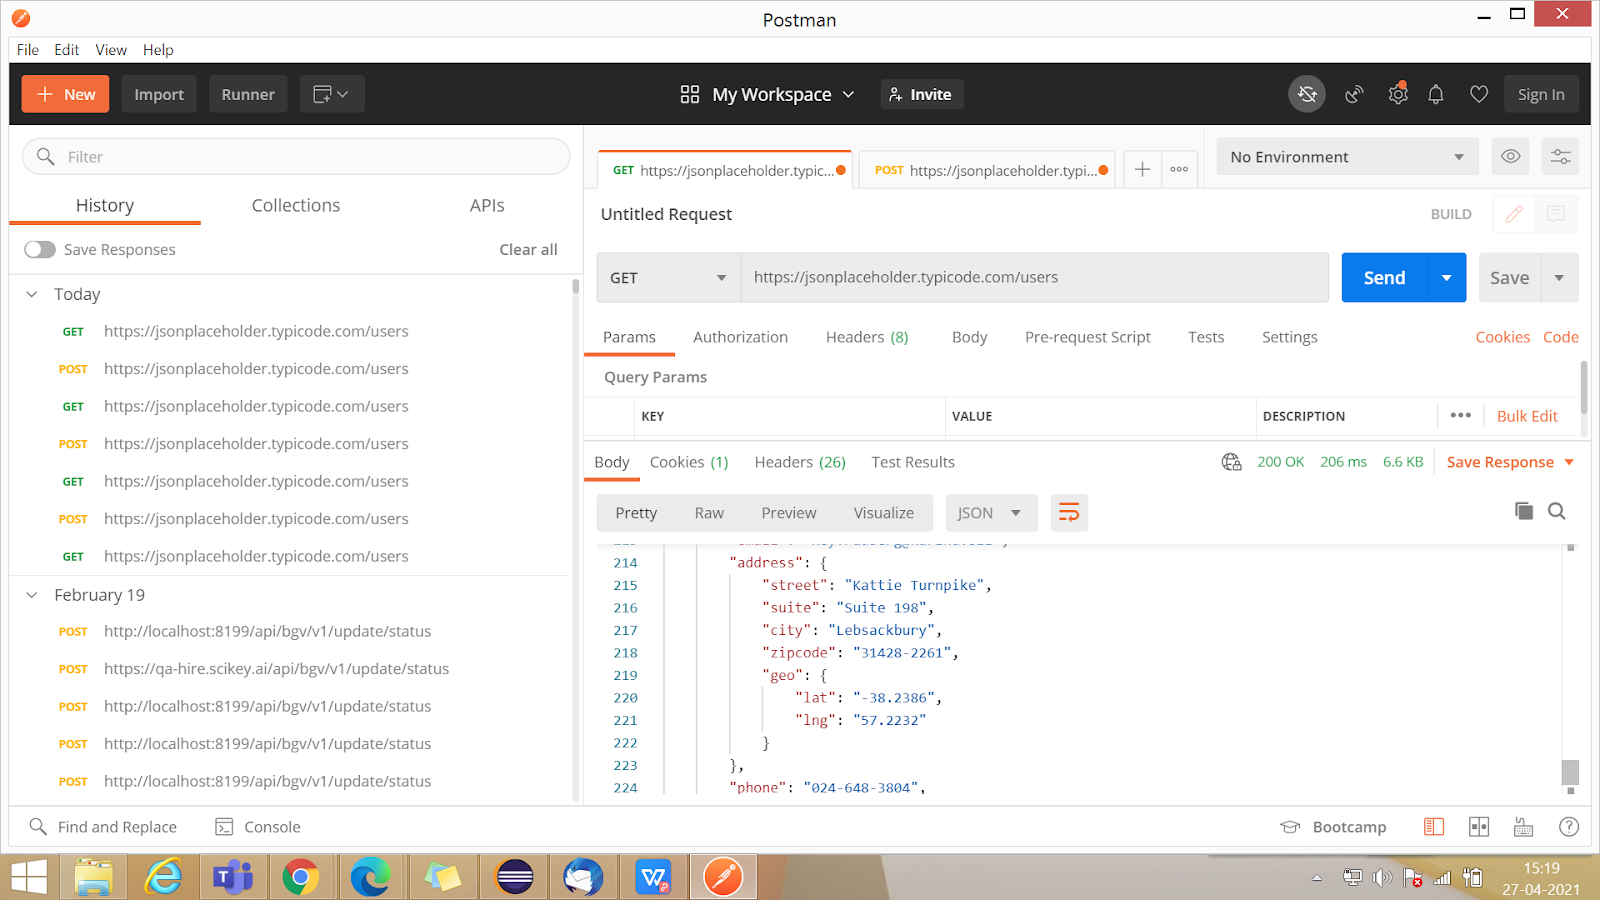This screenshot has height=900, width=1600.
Task: Click the New button
Action: coord(66,94)
